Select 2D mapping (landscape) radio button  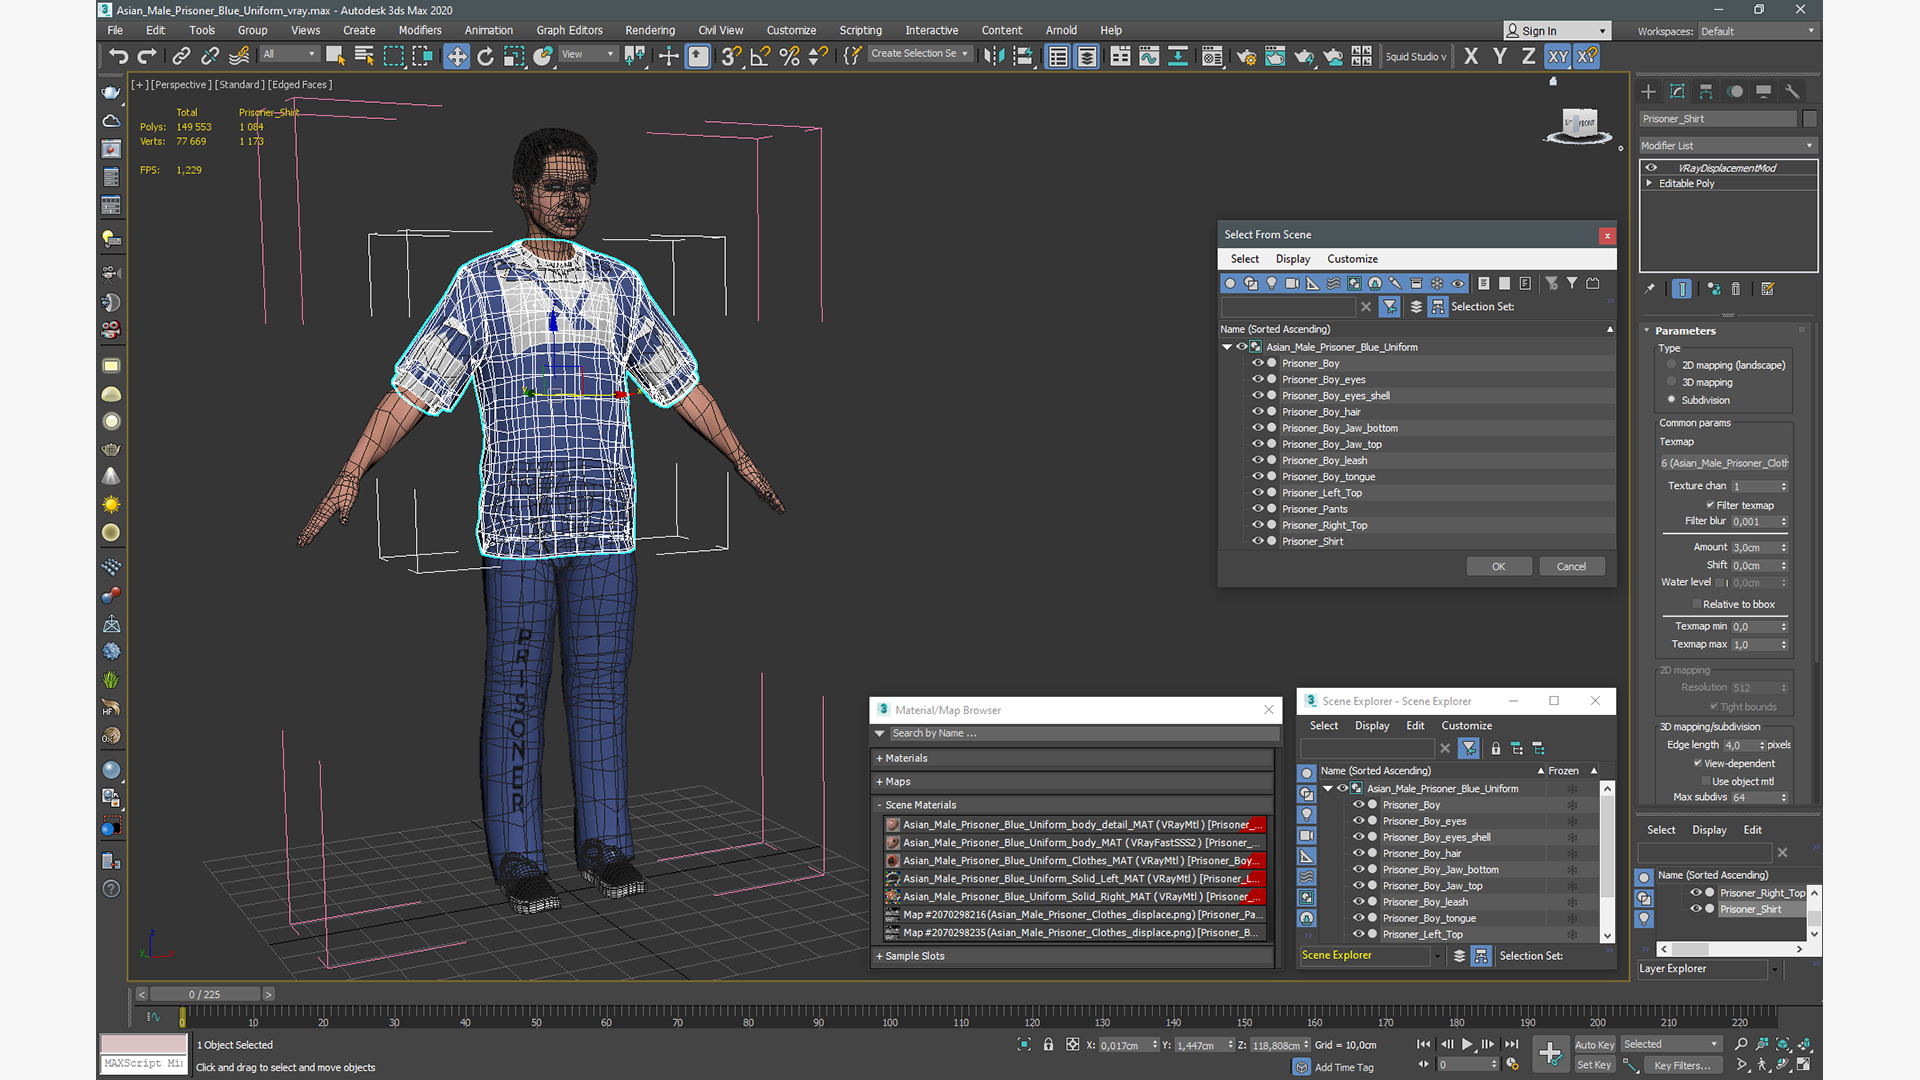point(1671,365)
